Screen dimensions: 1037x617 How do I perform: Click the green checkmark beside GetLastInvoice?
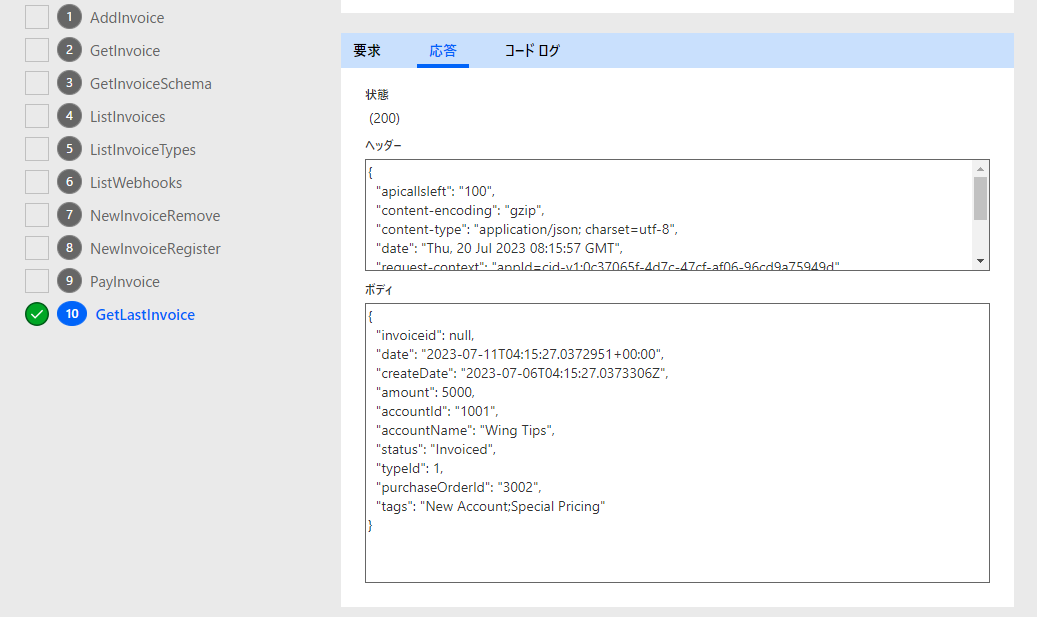point(37,314)
